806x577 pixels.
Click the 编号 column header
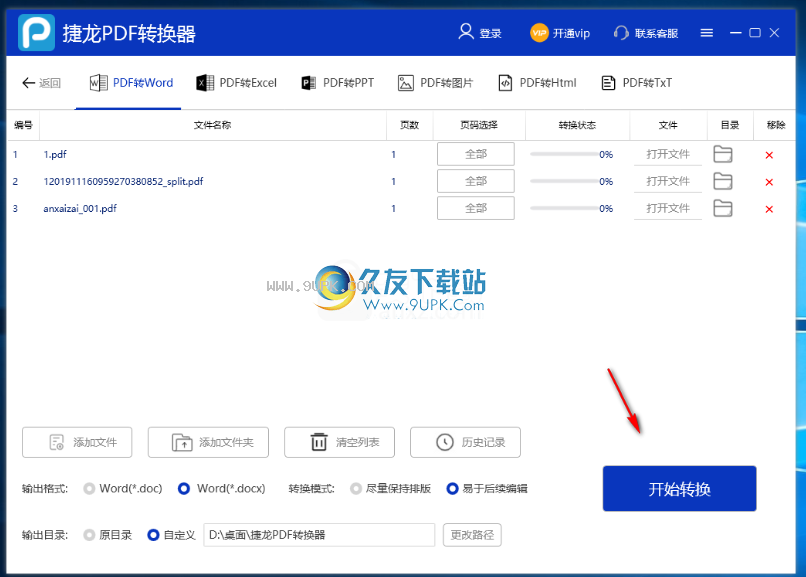click(23, 125)
